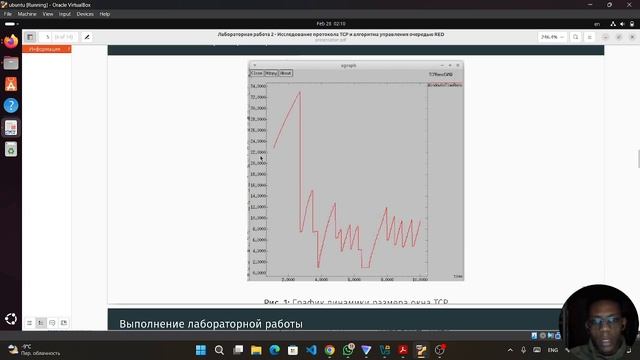Click the microphone tray icon
Screen dimensions: 640x360
[524, 350]
